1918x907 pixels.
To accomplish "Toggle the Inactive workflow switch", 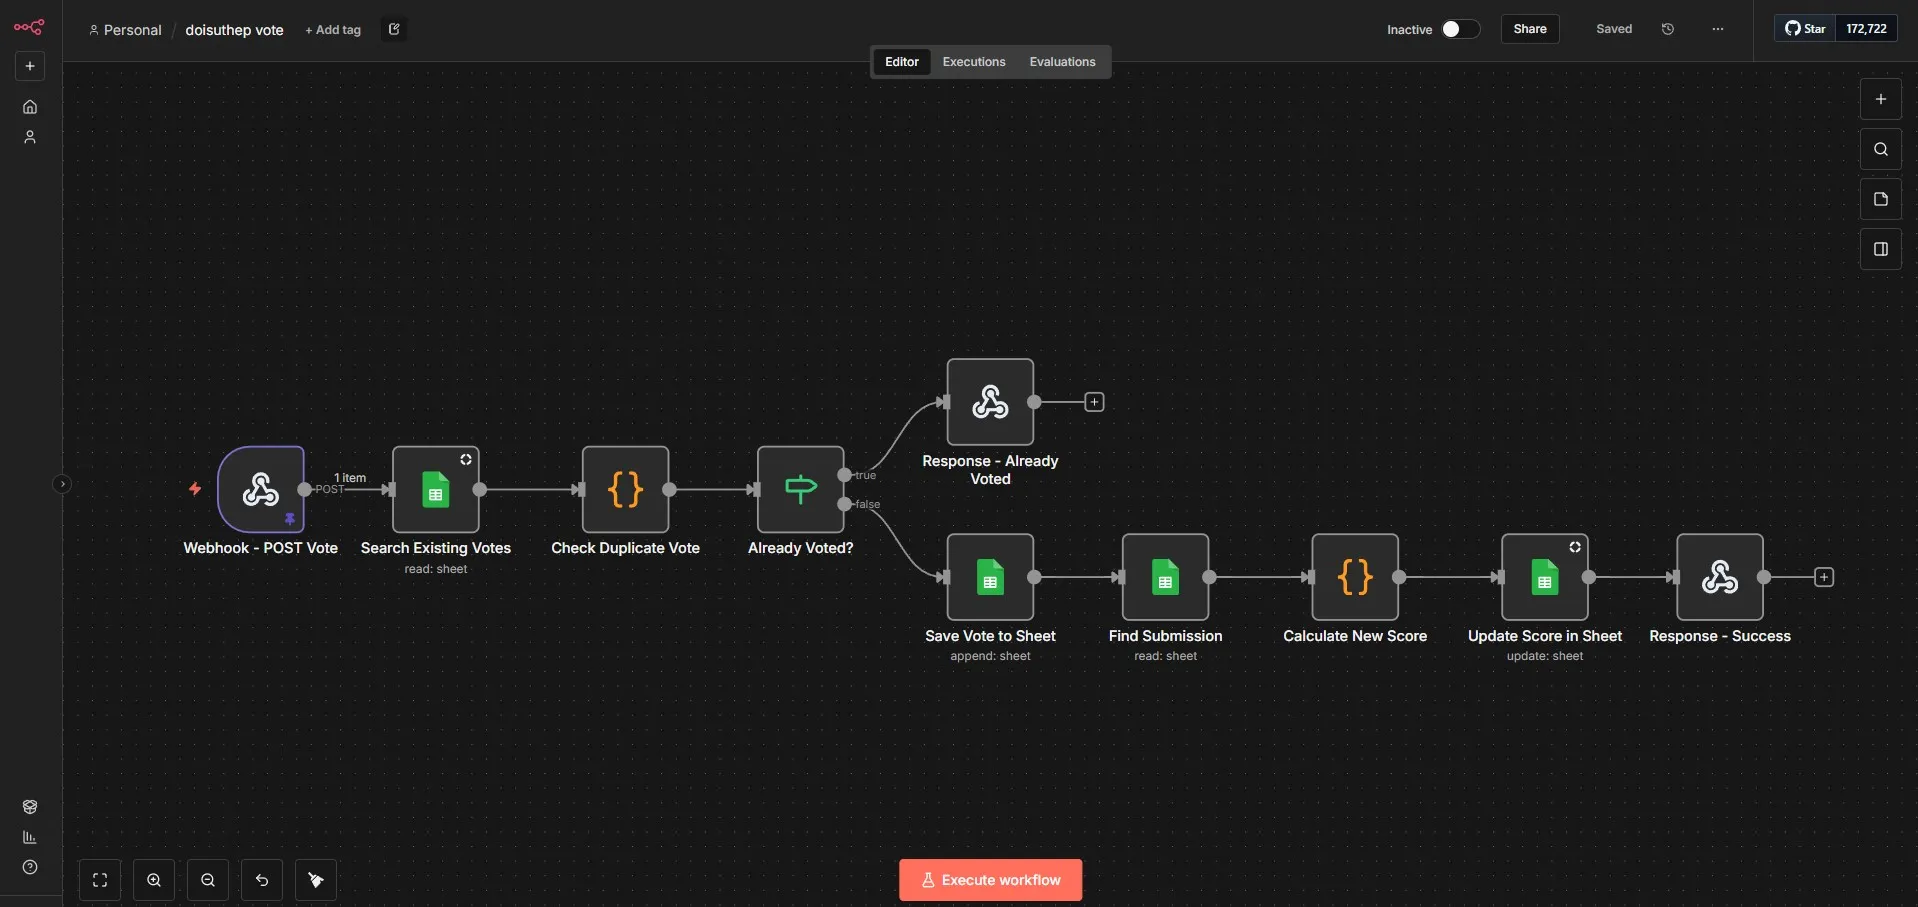I will pyautogui.click(x=1459, y=29).
